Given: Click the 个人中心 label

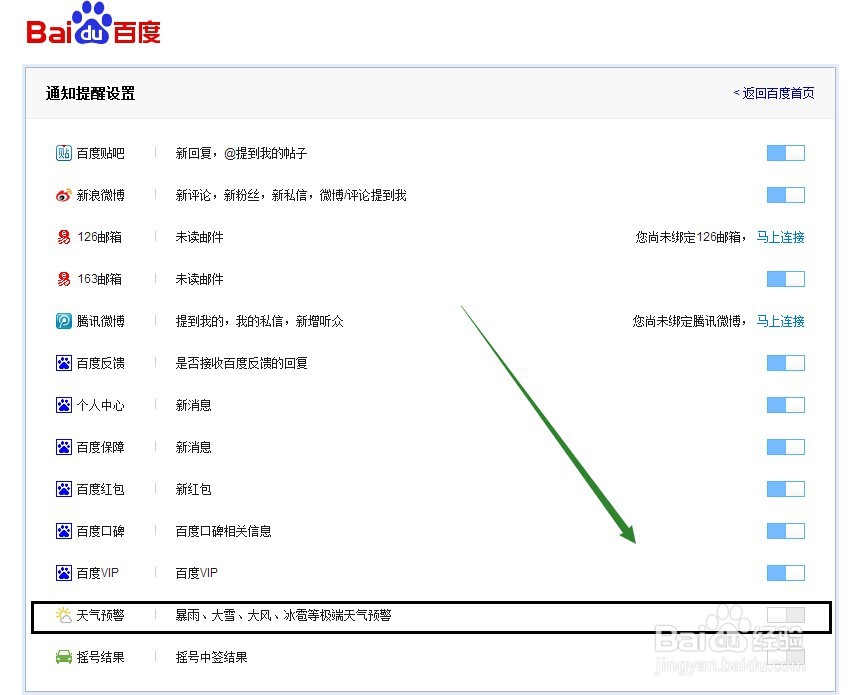Looking at the screenshot, I should pyautogui.click(x=101, y=405).
